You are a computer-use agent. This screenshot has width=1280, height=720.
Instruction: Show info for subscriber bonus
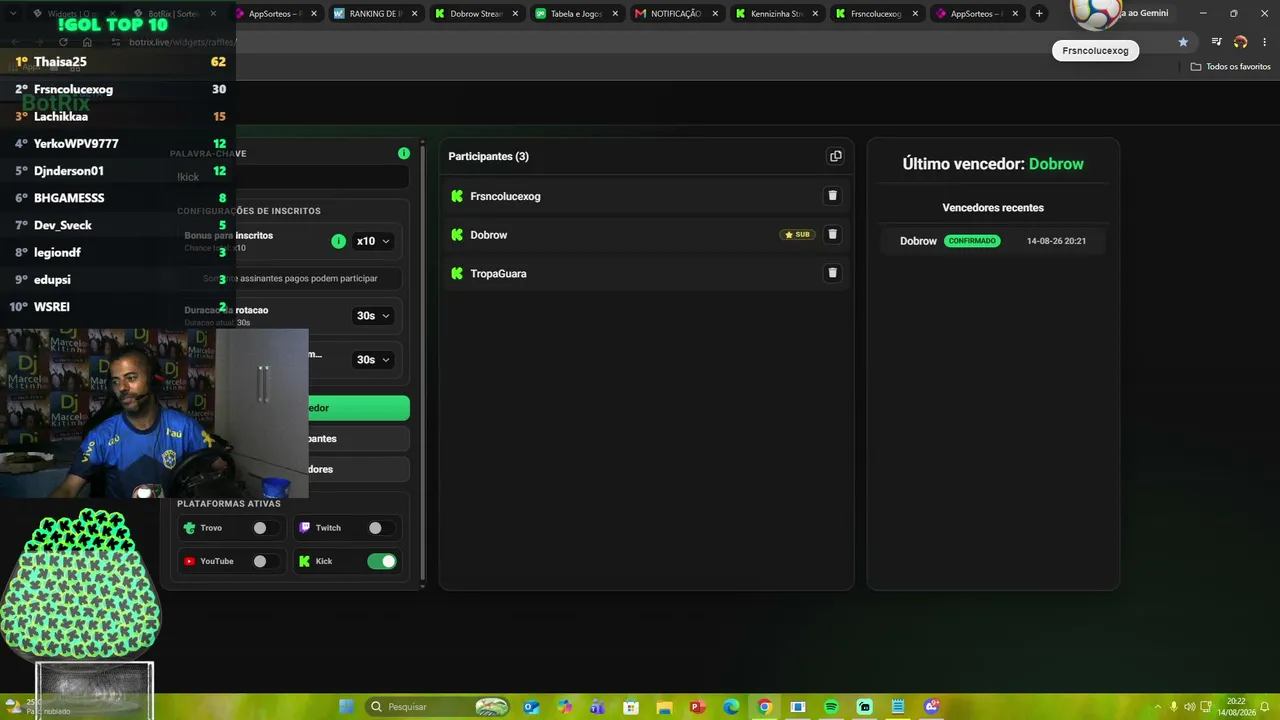tap(338, 241)
